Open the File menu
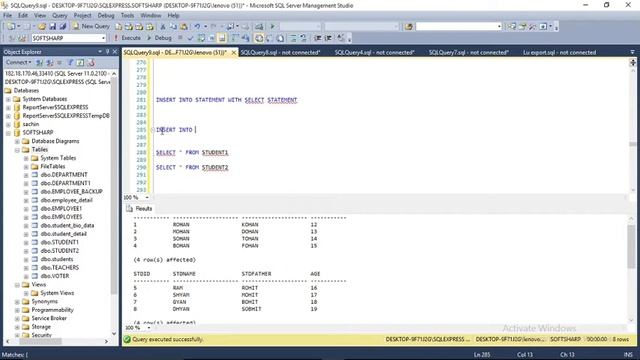The image size is (640, 360). pos(8,16)
